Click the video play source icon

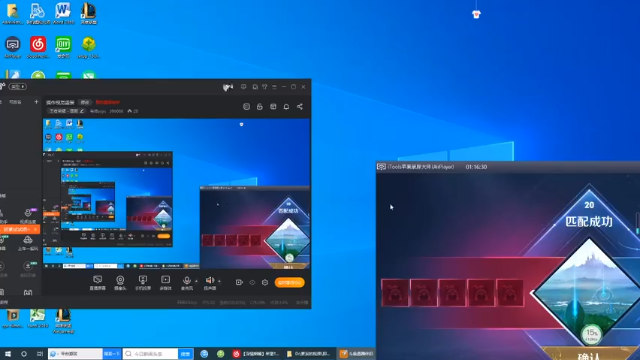[x=165, y=282]
